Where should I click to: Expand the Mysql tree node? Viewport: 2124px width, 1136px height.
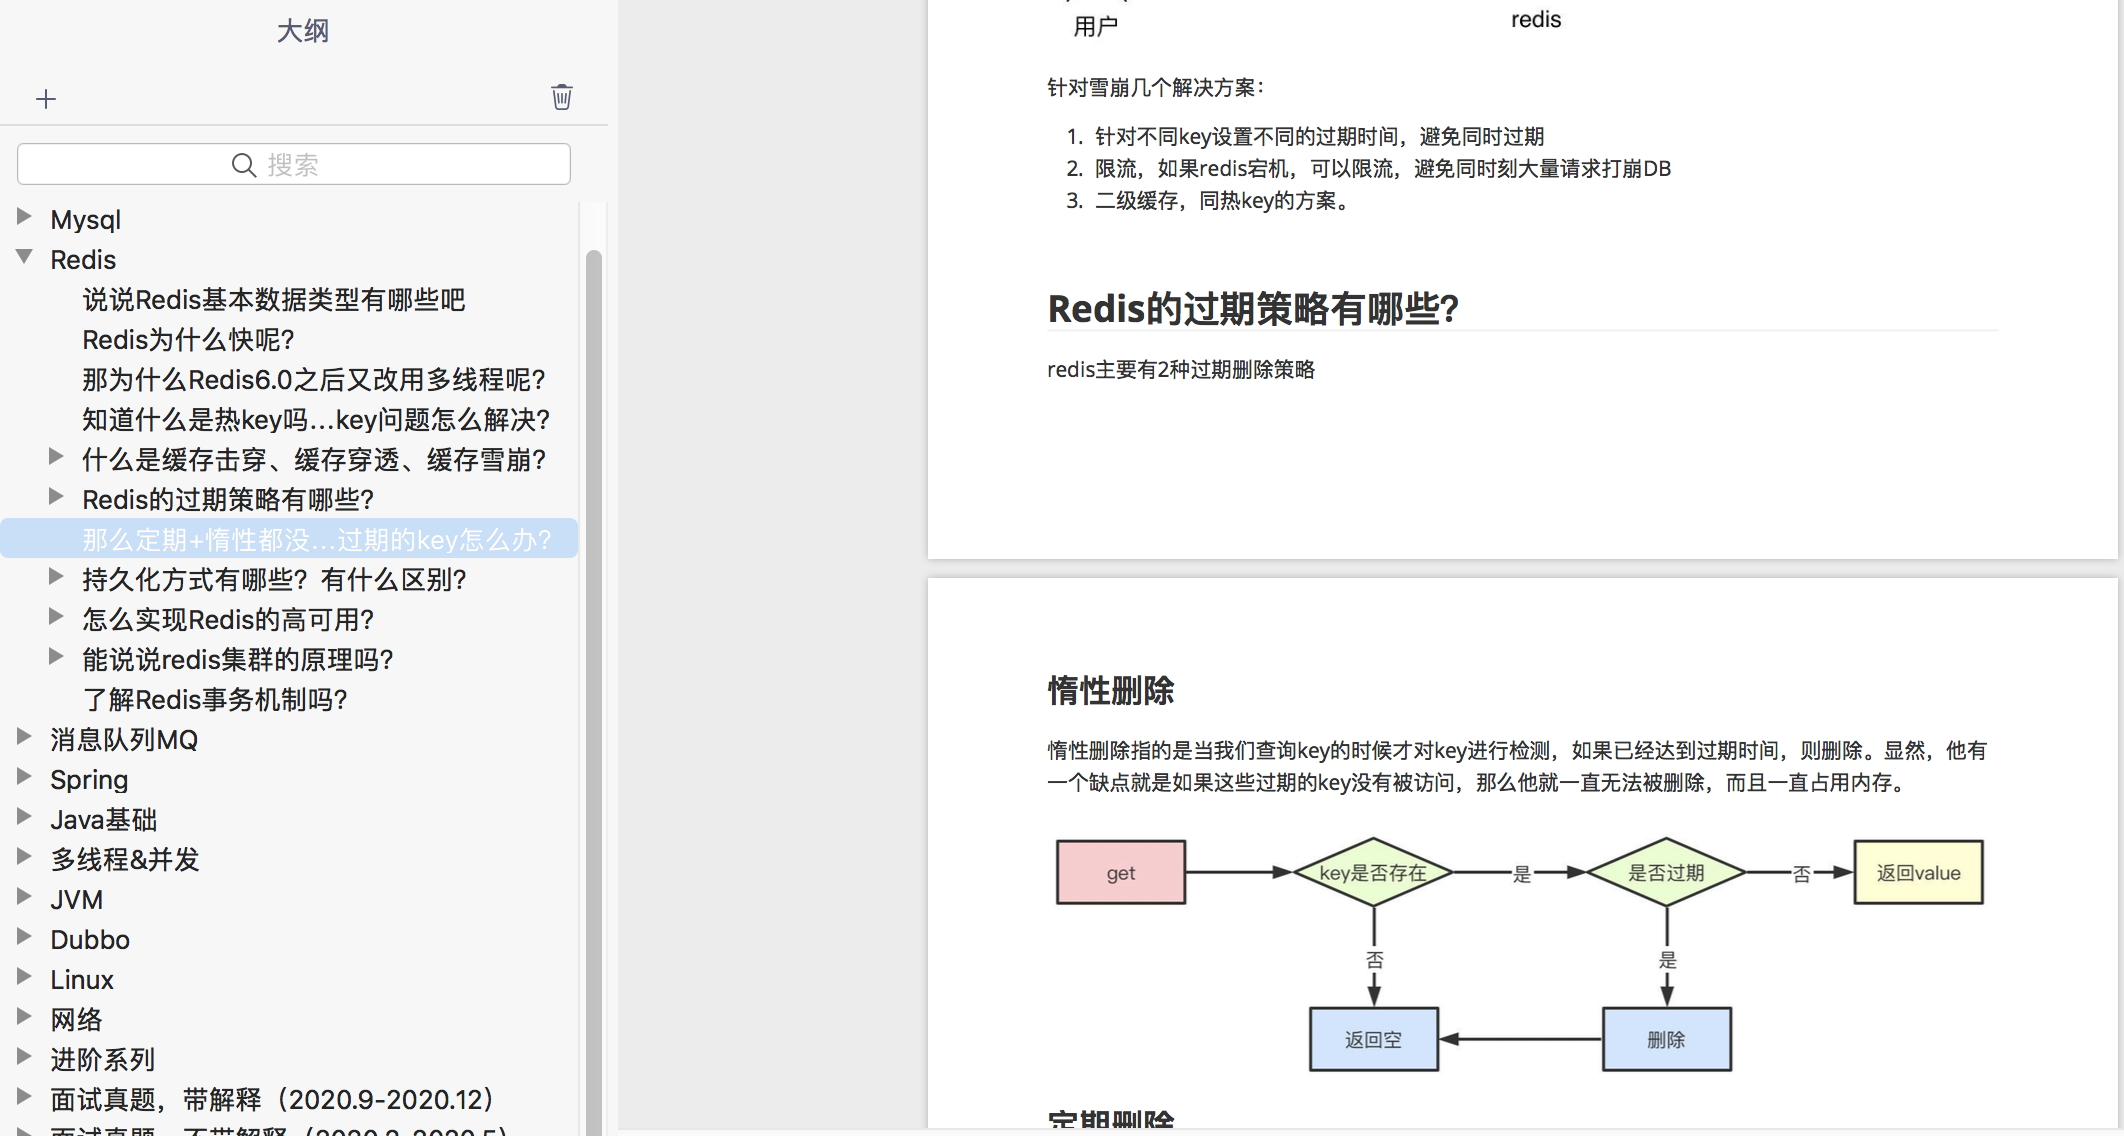[x=24, y=216]
